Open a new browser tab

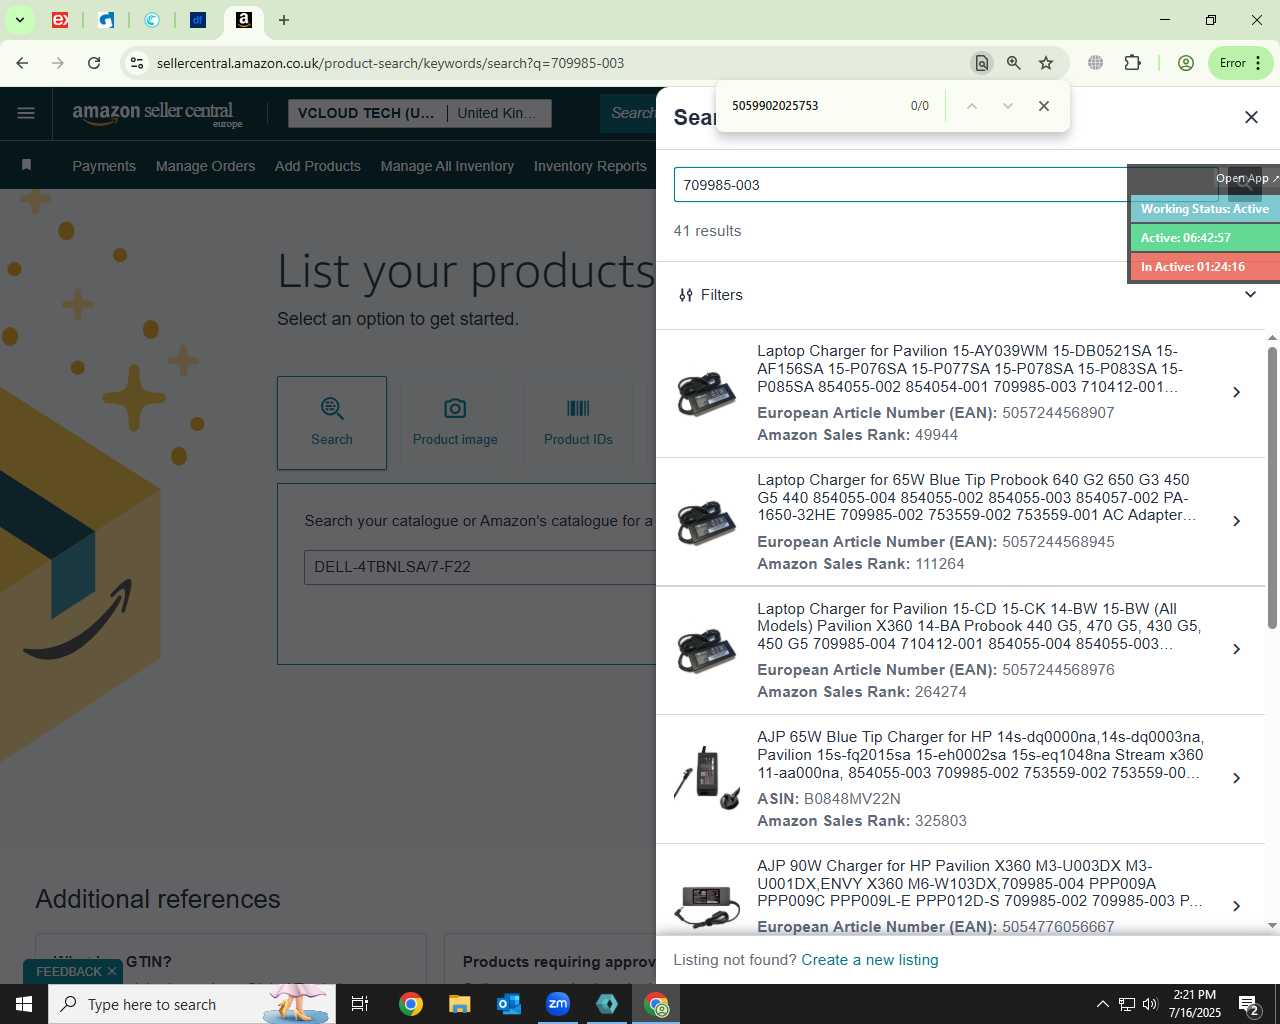[x=284, y=20]
